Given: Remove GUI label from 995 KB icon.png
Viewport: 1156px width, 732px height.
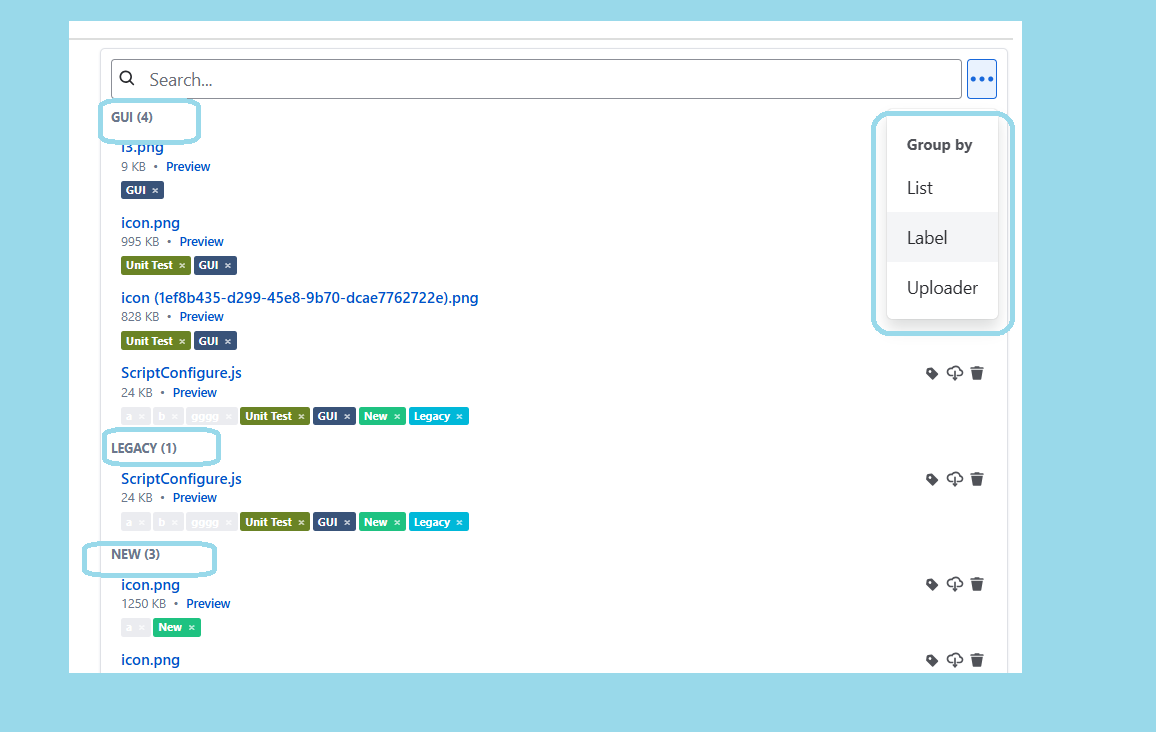Looking at the screenshot, I should (x=228, y=266).
